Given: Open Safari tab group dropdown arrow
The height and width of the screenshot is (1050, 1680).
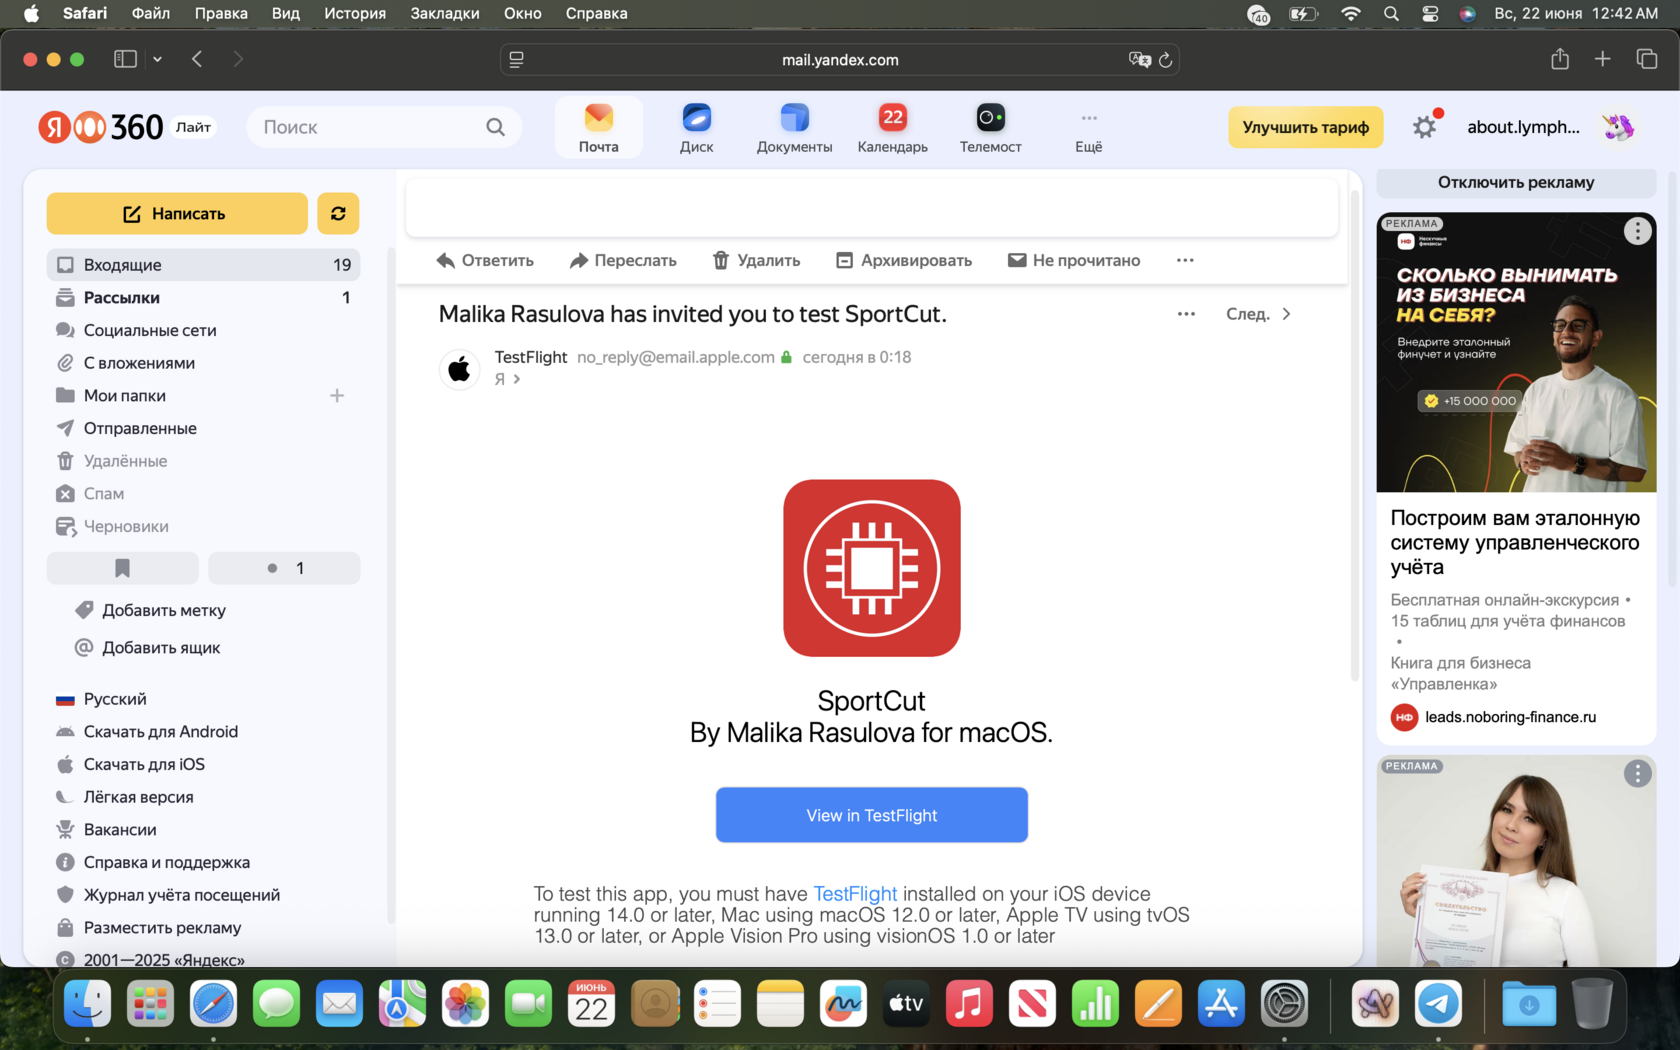Looking at the screenshot, I should click(158, 59).
